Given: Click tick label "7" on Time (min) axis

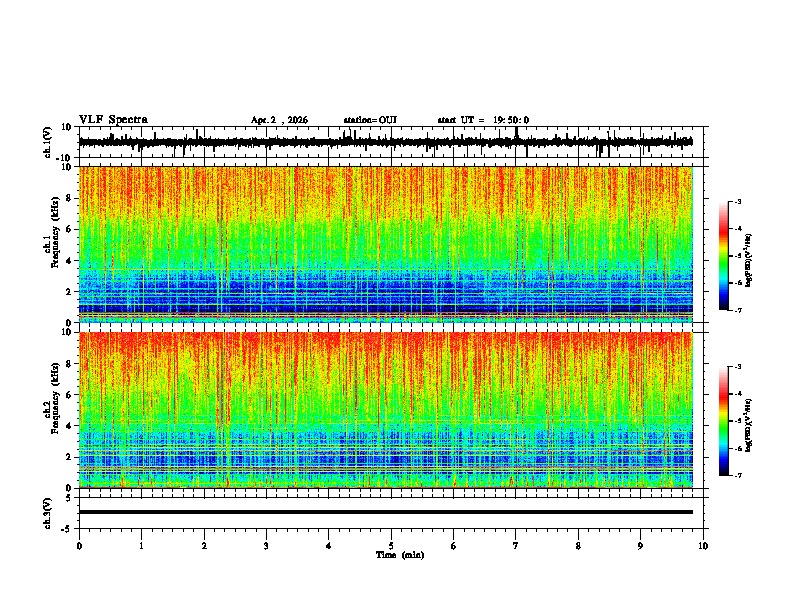Looking at the screenshot, I should click(516, 546).
